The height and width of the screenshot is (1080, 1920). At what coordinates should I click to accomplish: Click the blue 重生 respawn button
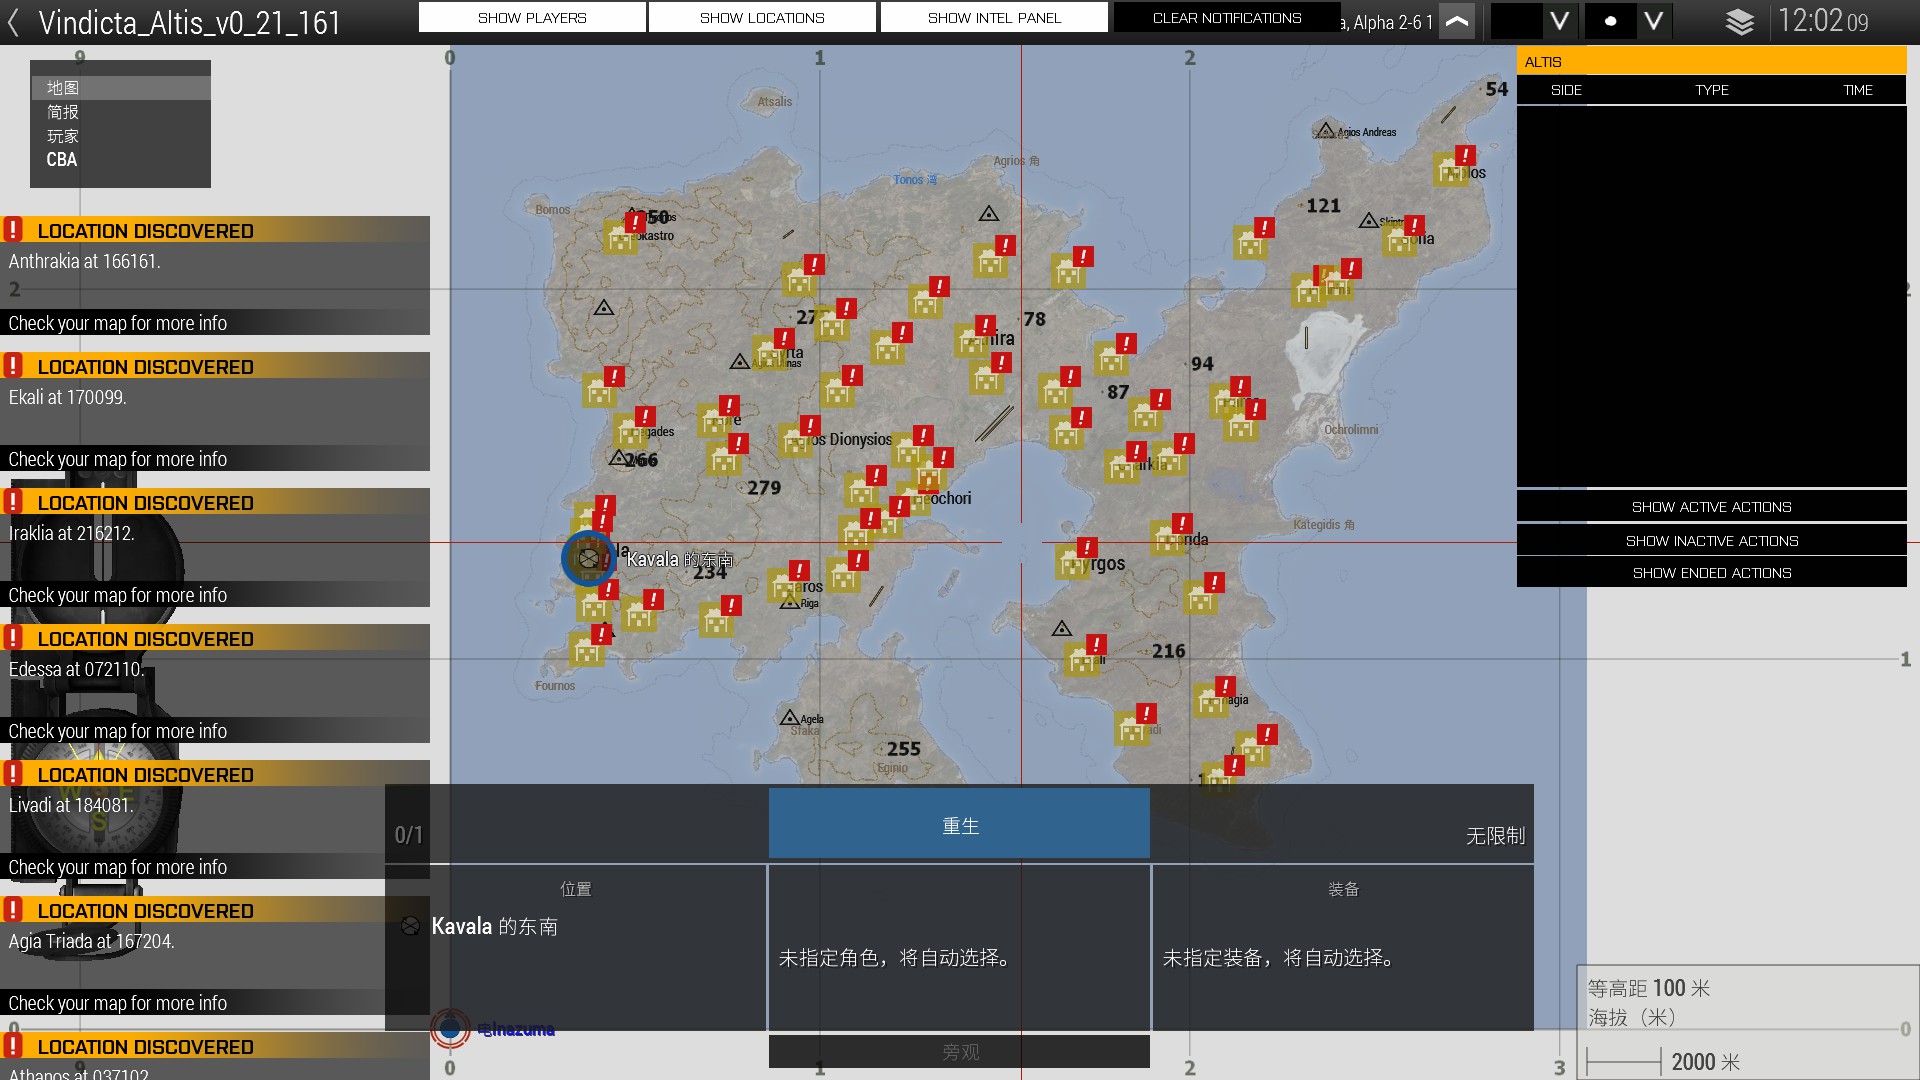(x=959, y=825)
